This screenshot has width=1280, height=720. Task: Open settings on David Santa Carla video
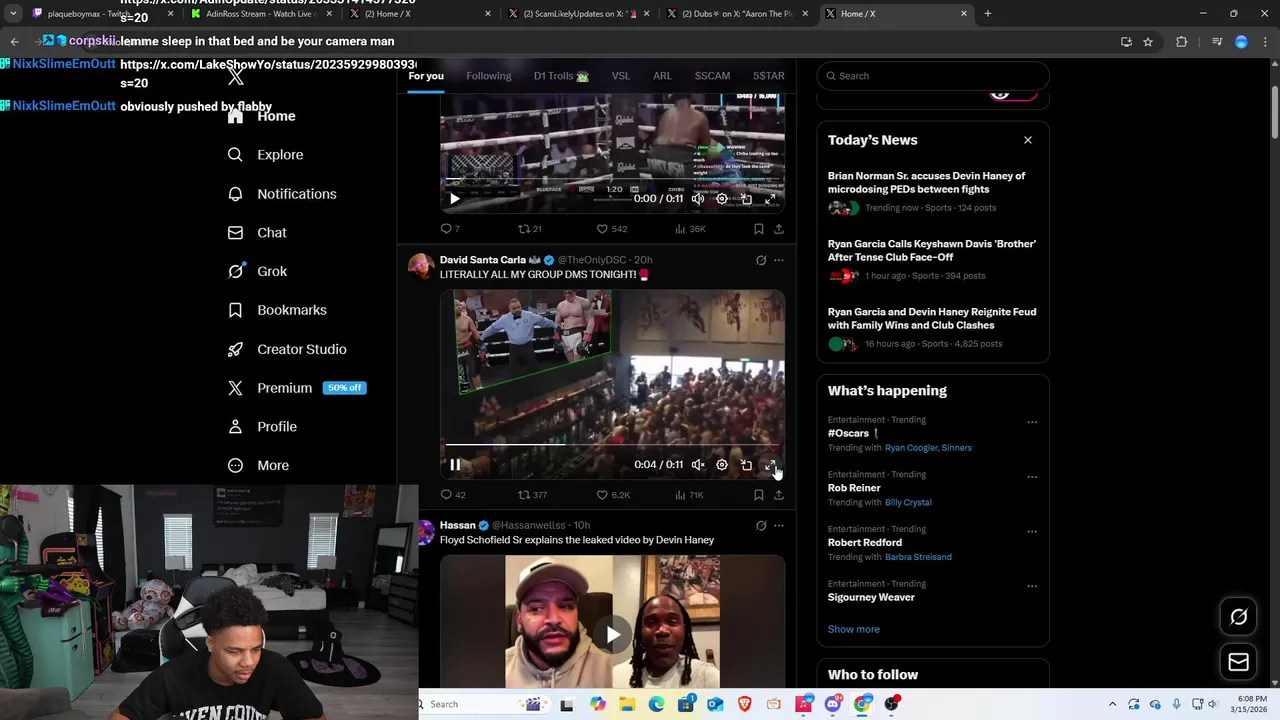[x=722, y=465]
